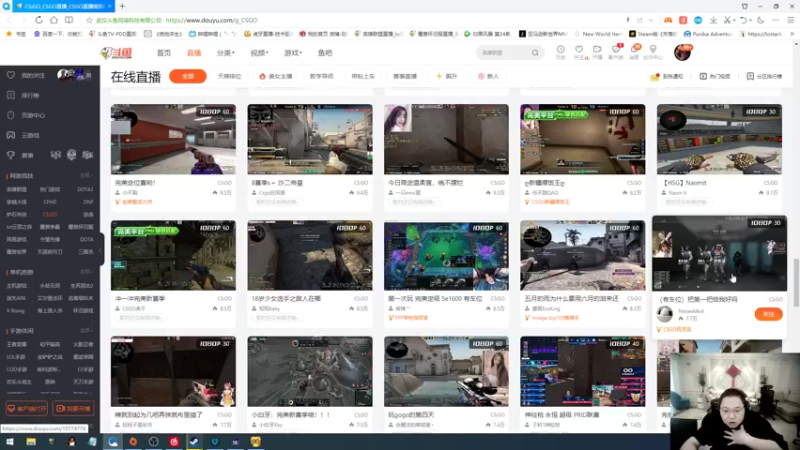Click the 我要开播 button
Viewport: 800px width, 450px height.
73,408
